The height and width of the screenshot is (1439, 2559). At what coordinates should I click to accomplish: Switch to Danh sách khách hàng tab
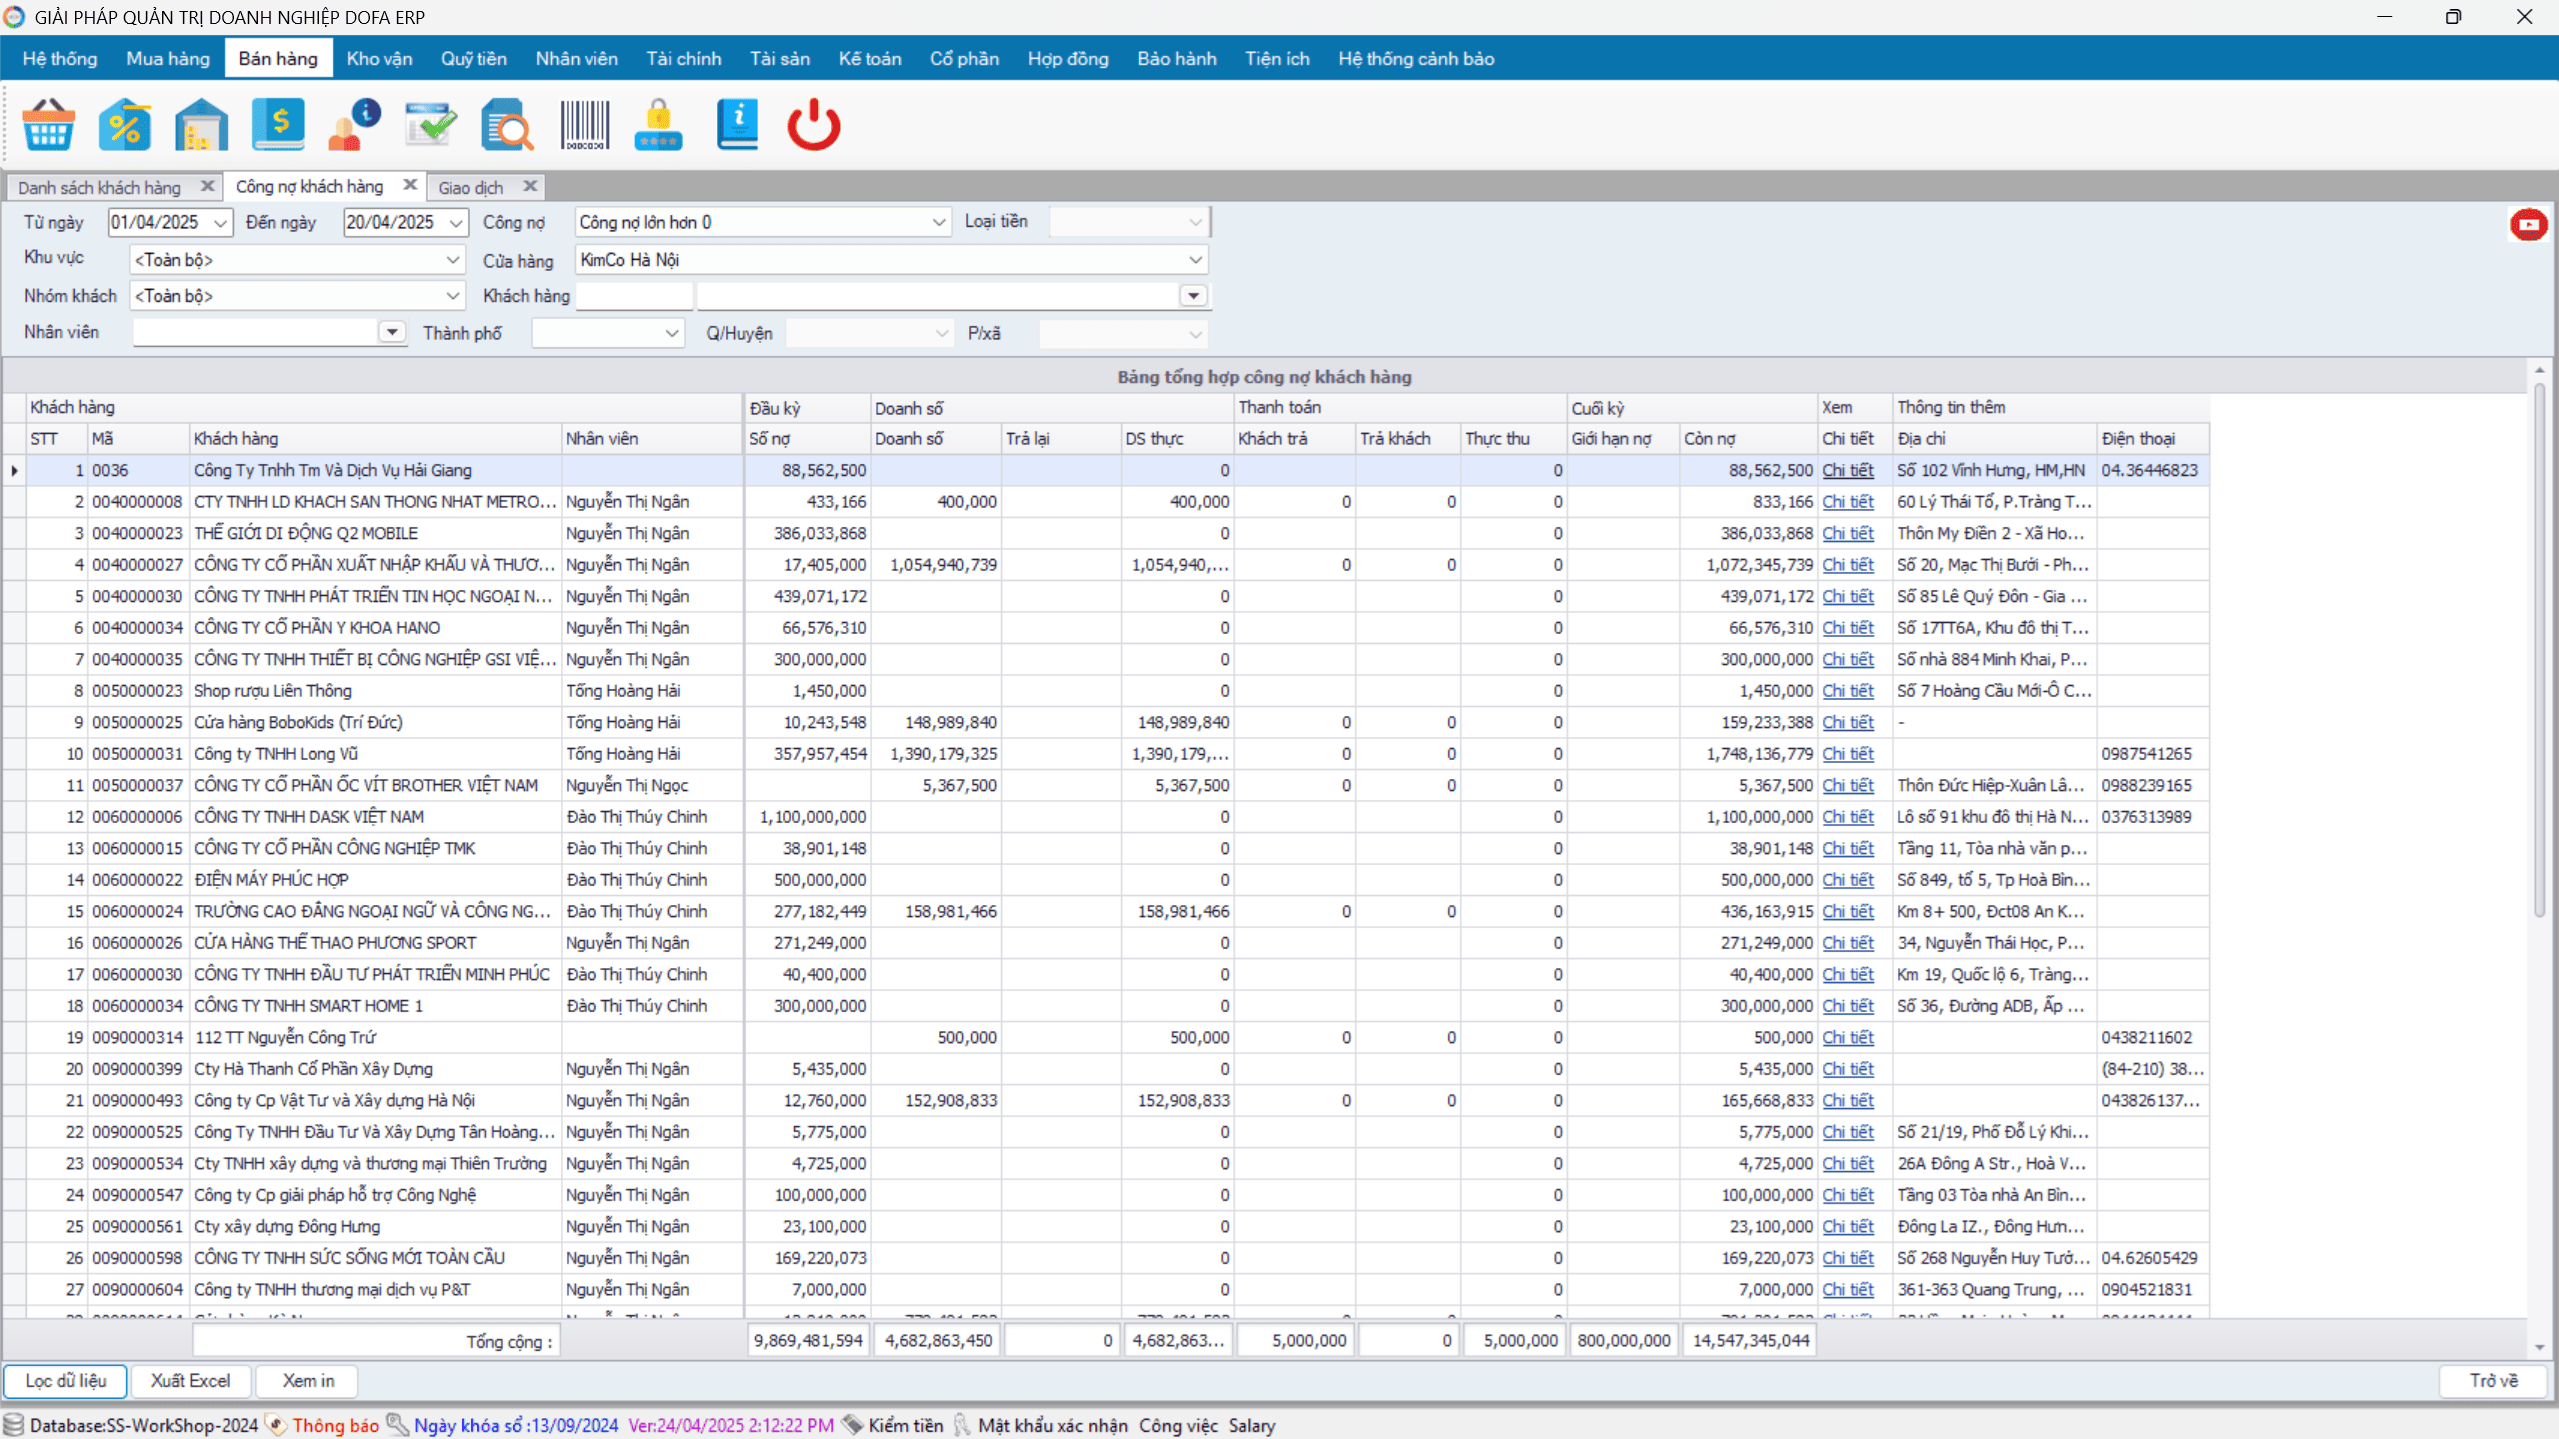pyautogui.click(x=99, y=187)
